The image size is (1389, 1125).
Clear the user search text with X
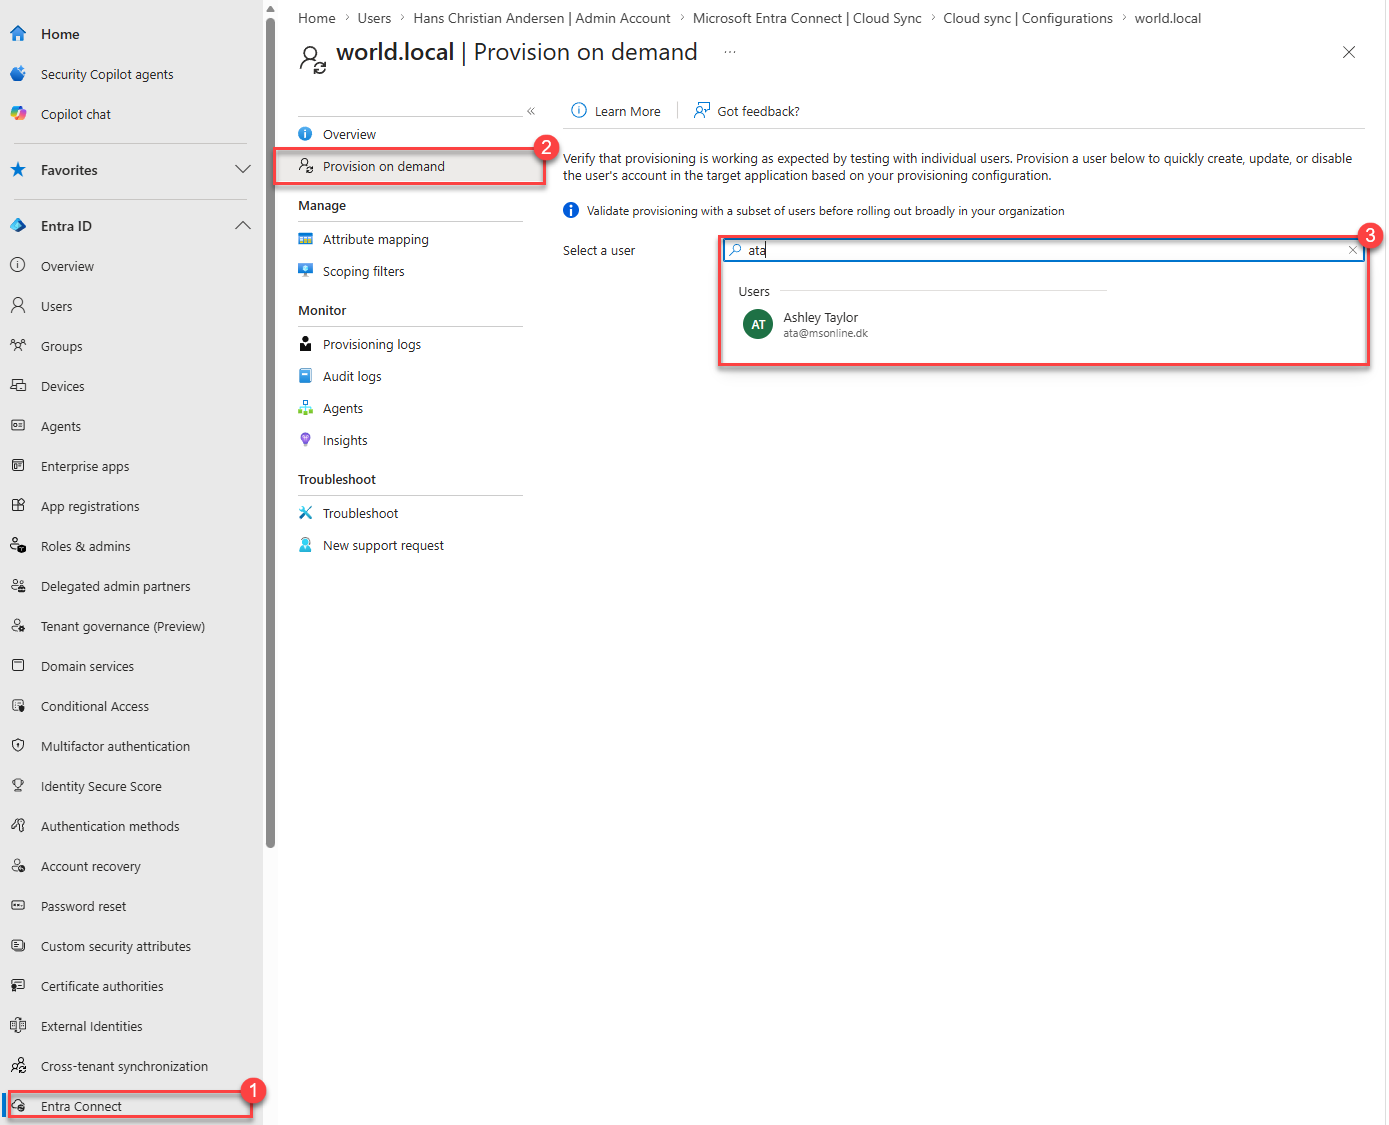(1353, 250)
